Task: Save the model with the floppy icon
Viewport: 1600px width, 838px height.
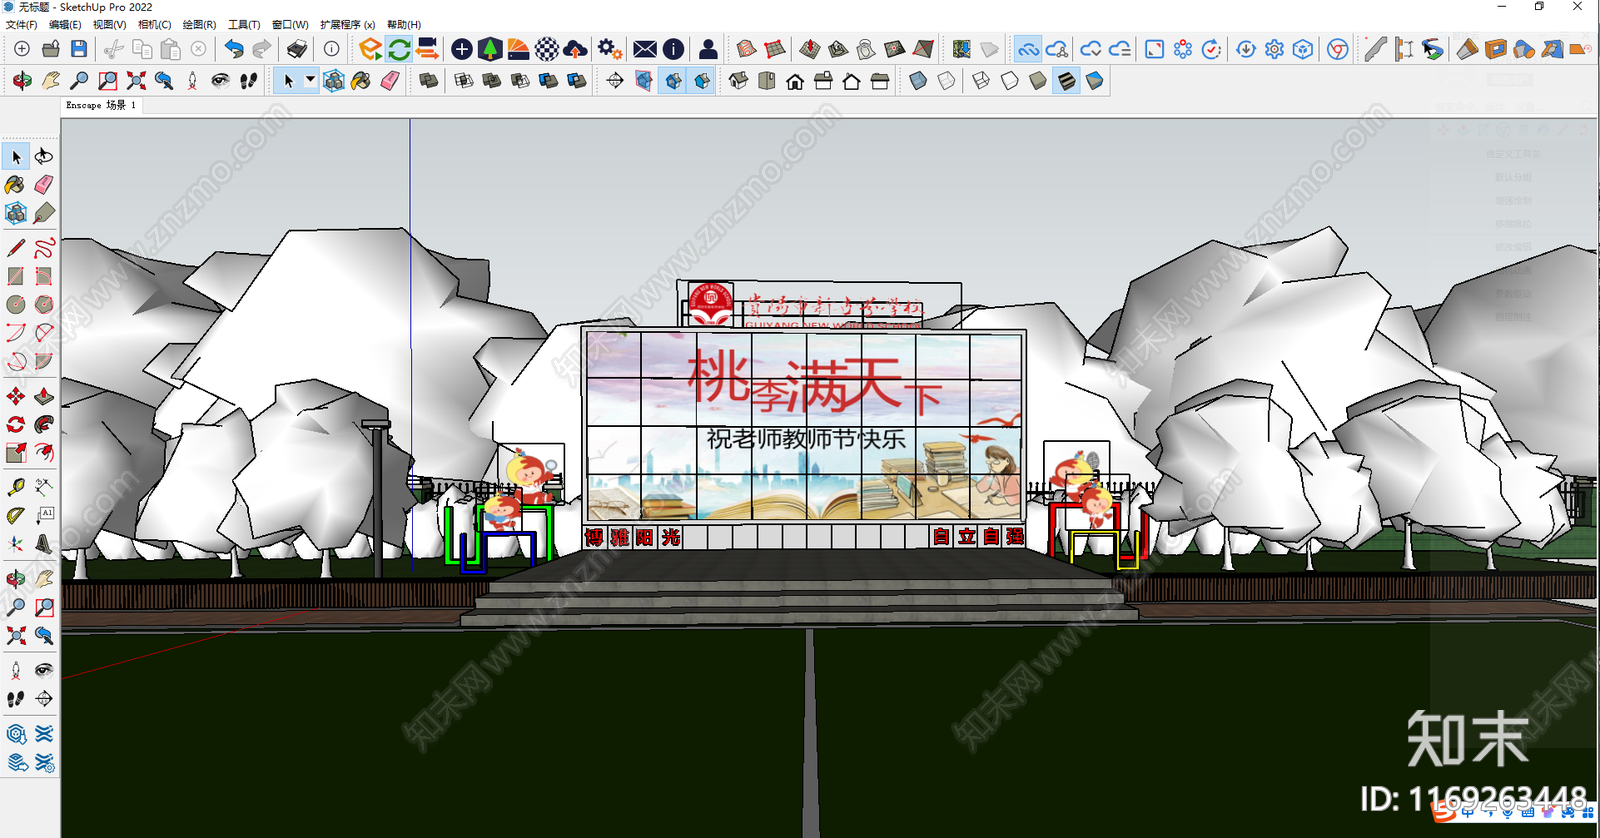Action: pyautogui.click(x=79, y=49)
